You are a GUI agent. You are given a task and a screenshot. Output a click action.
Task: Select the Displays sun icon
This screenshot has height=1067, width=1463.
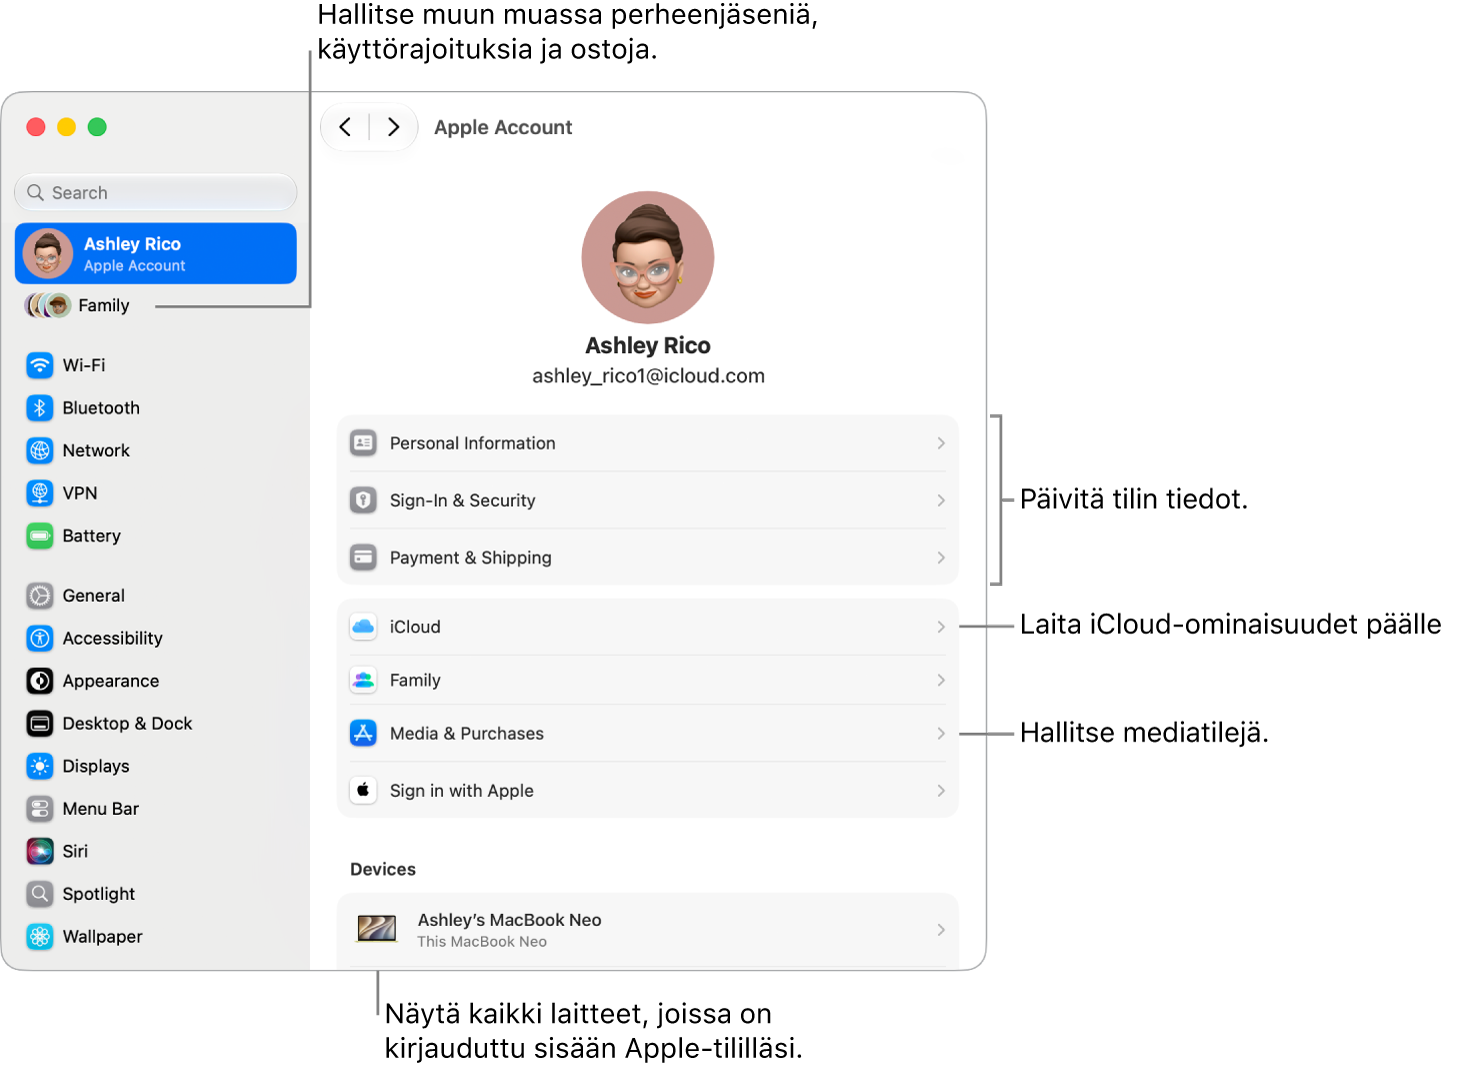[40, 766]
